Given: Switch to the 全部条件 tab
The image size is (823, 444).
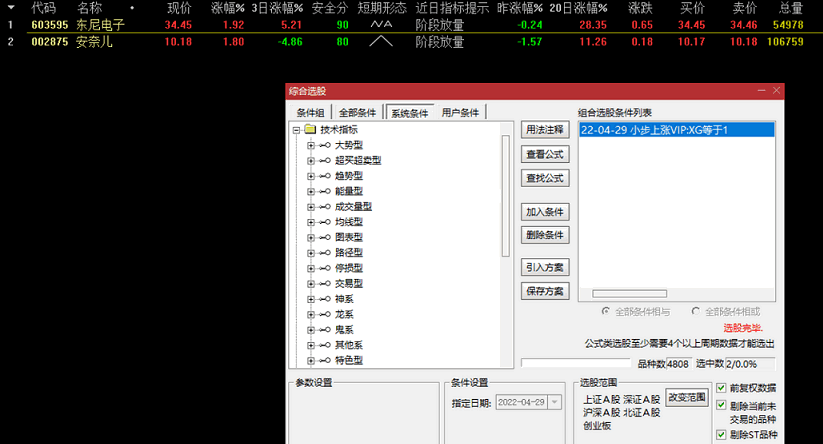Looking at the screenshot, I should point(357,112).
